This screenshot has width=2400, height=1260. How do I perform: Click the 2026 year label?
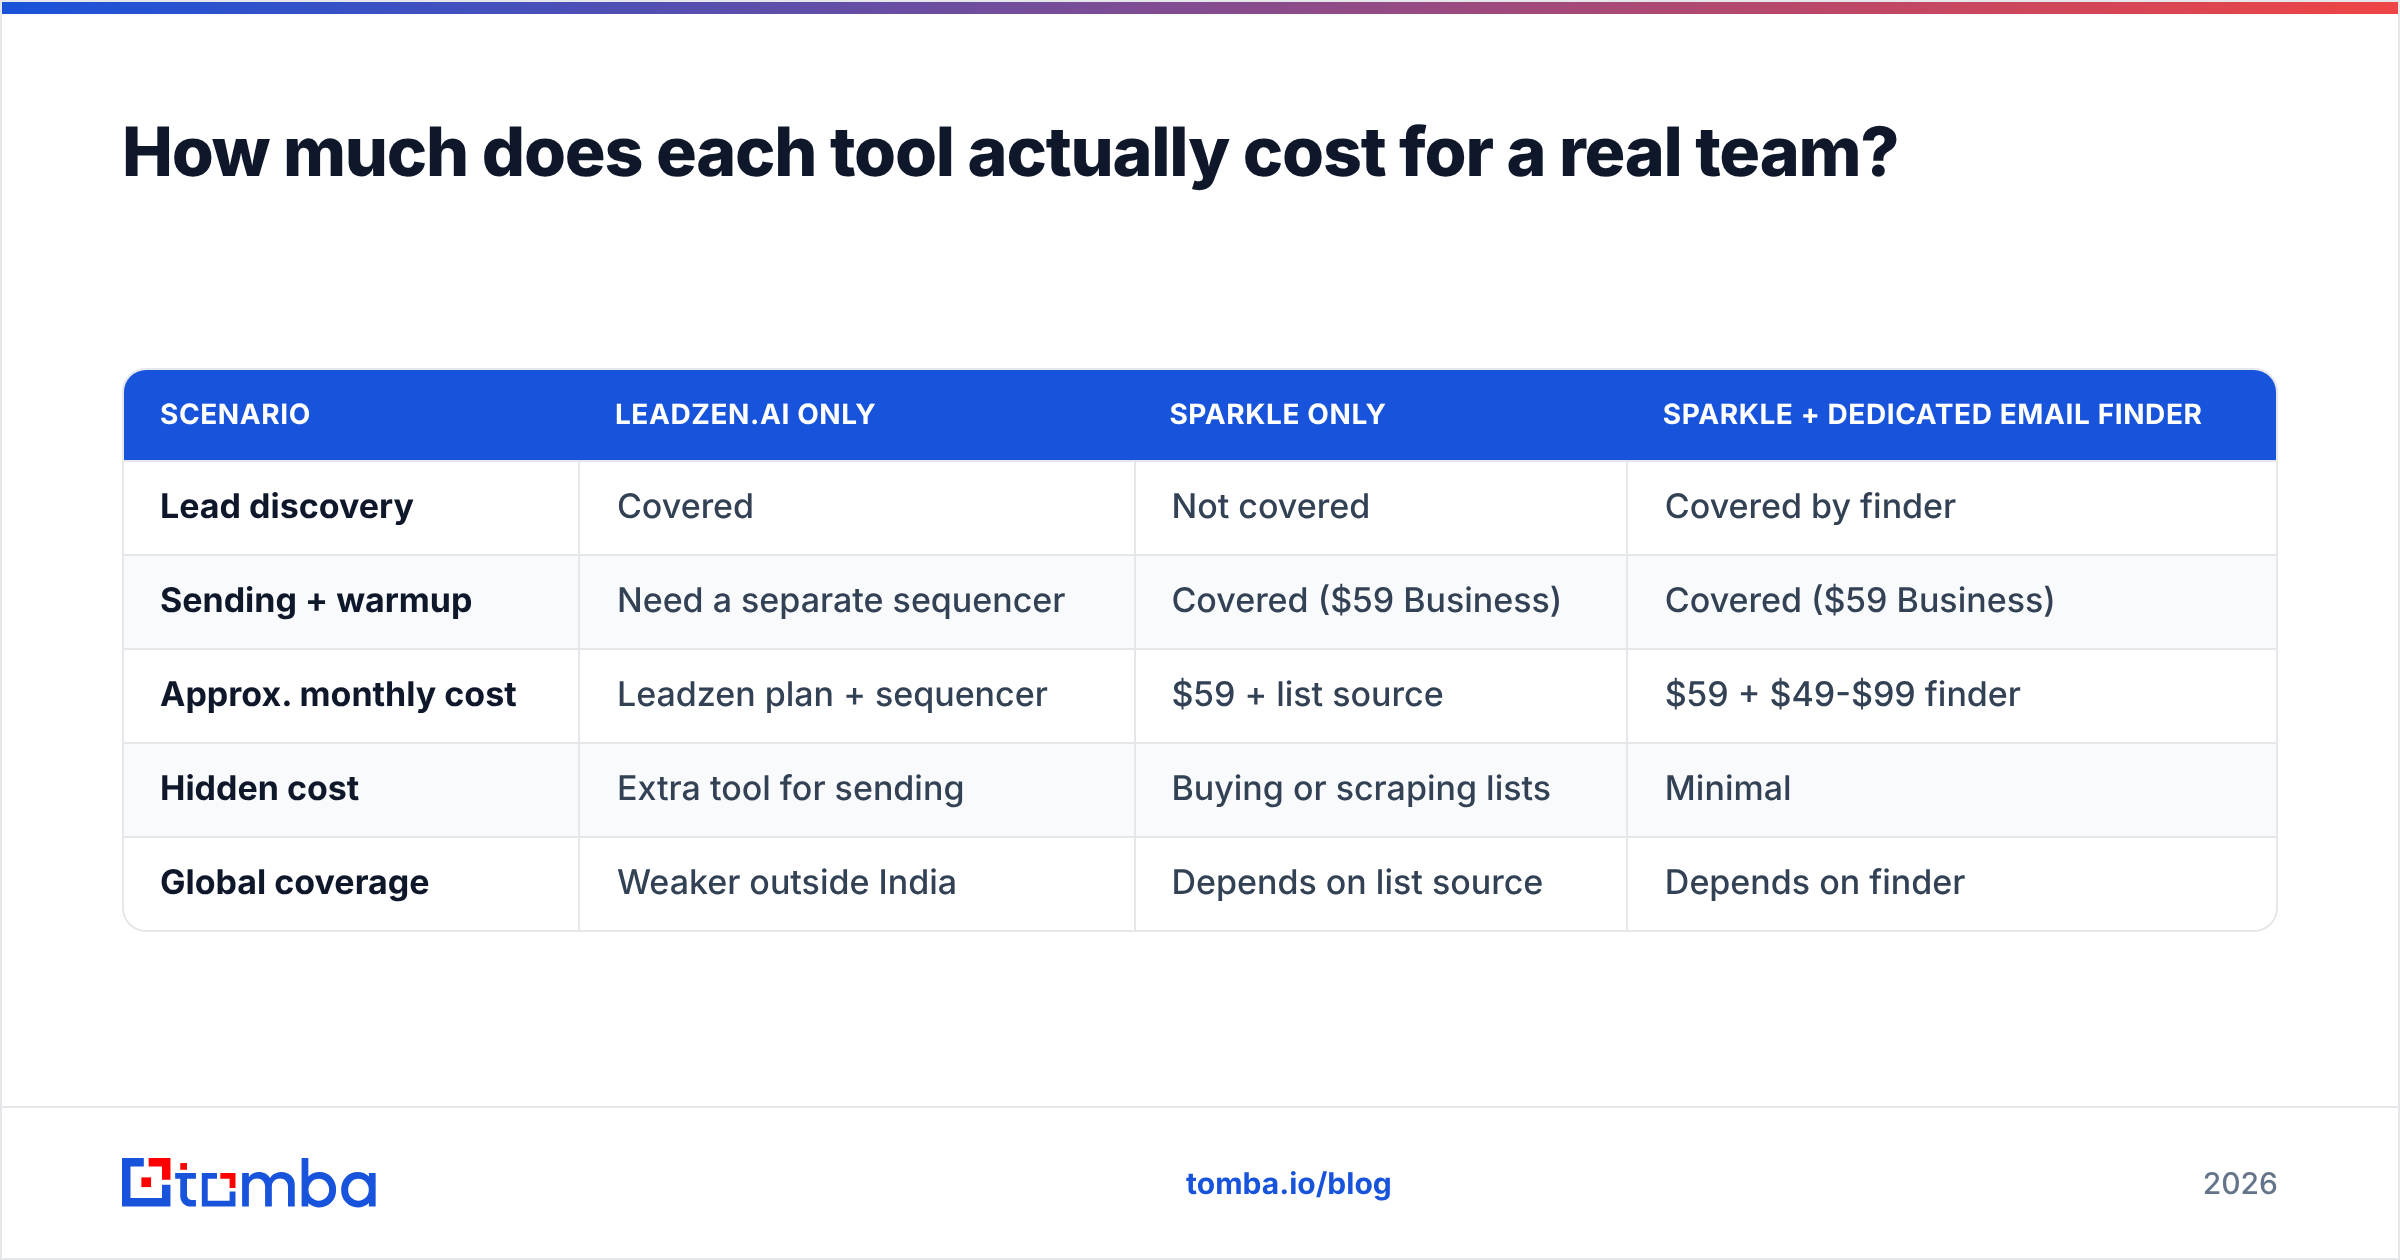2240,1184
